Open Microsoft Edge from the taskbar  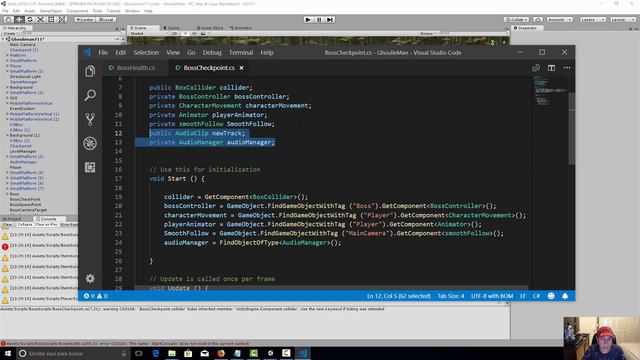tap(156, 353)
